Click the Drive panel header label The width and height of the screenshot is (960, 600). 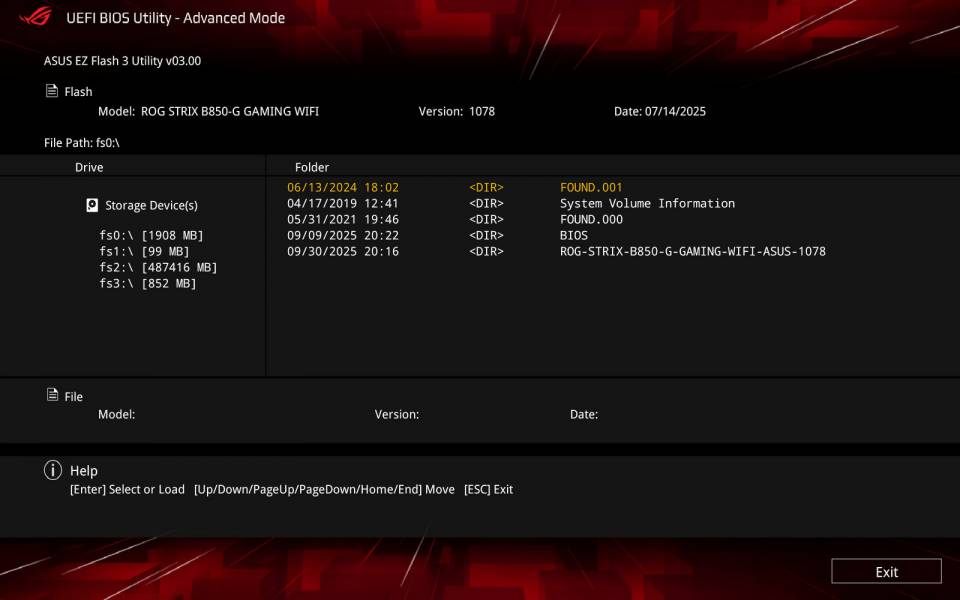[x=88, y=167]
